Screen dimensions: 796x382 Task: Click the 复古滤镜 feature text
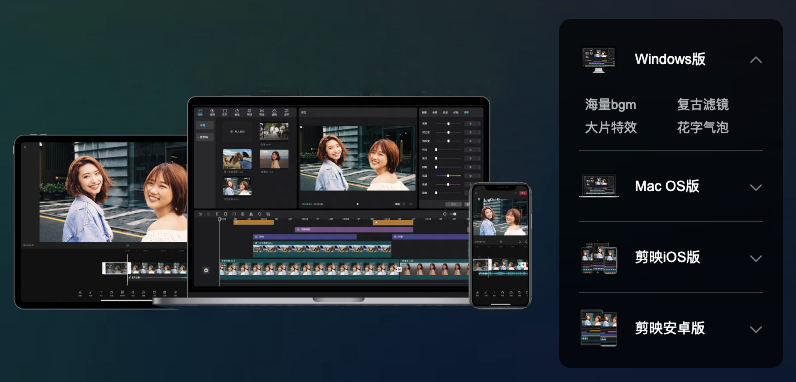703,105
